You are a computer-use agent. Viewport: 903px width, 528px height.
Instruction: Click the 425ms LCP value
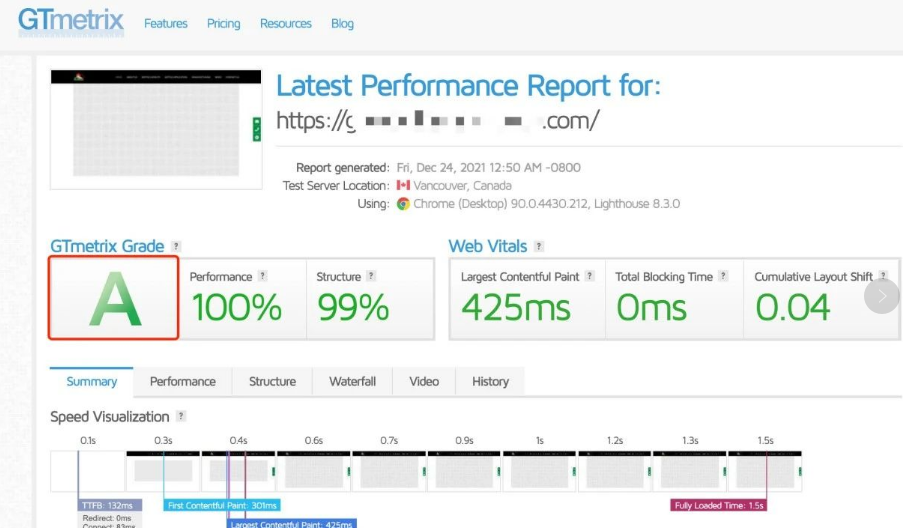(x=516, y=307)
